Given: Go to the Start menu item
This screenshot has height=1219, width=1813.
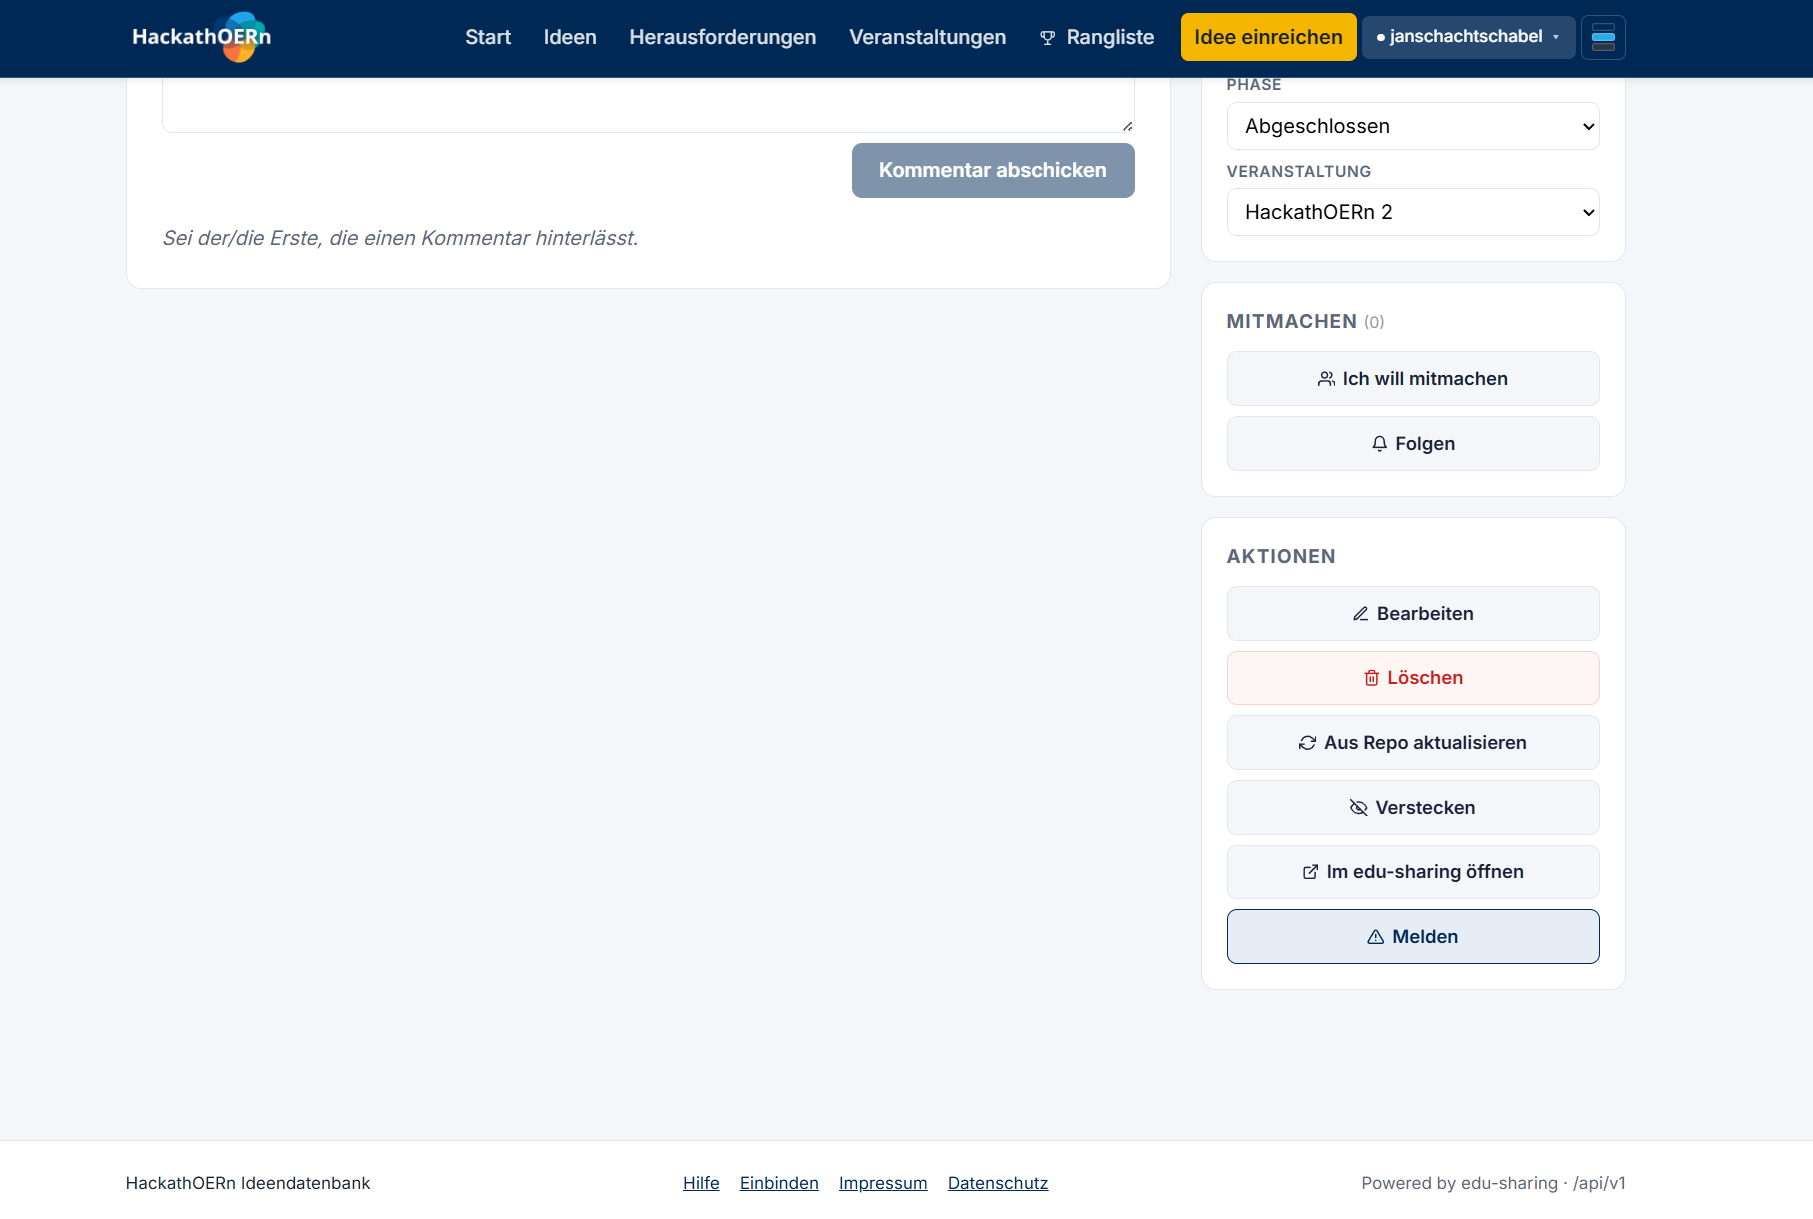Looking at the screenshot, I should [488, 37].
